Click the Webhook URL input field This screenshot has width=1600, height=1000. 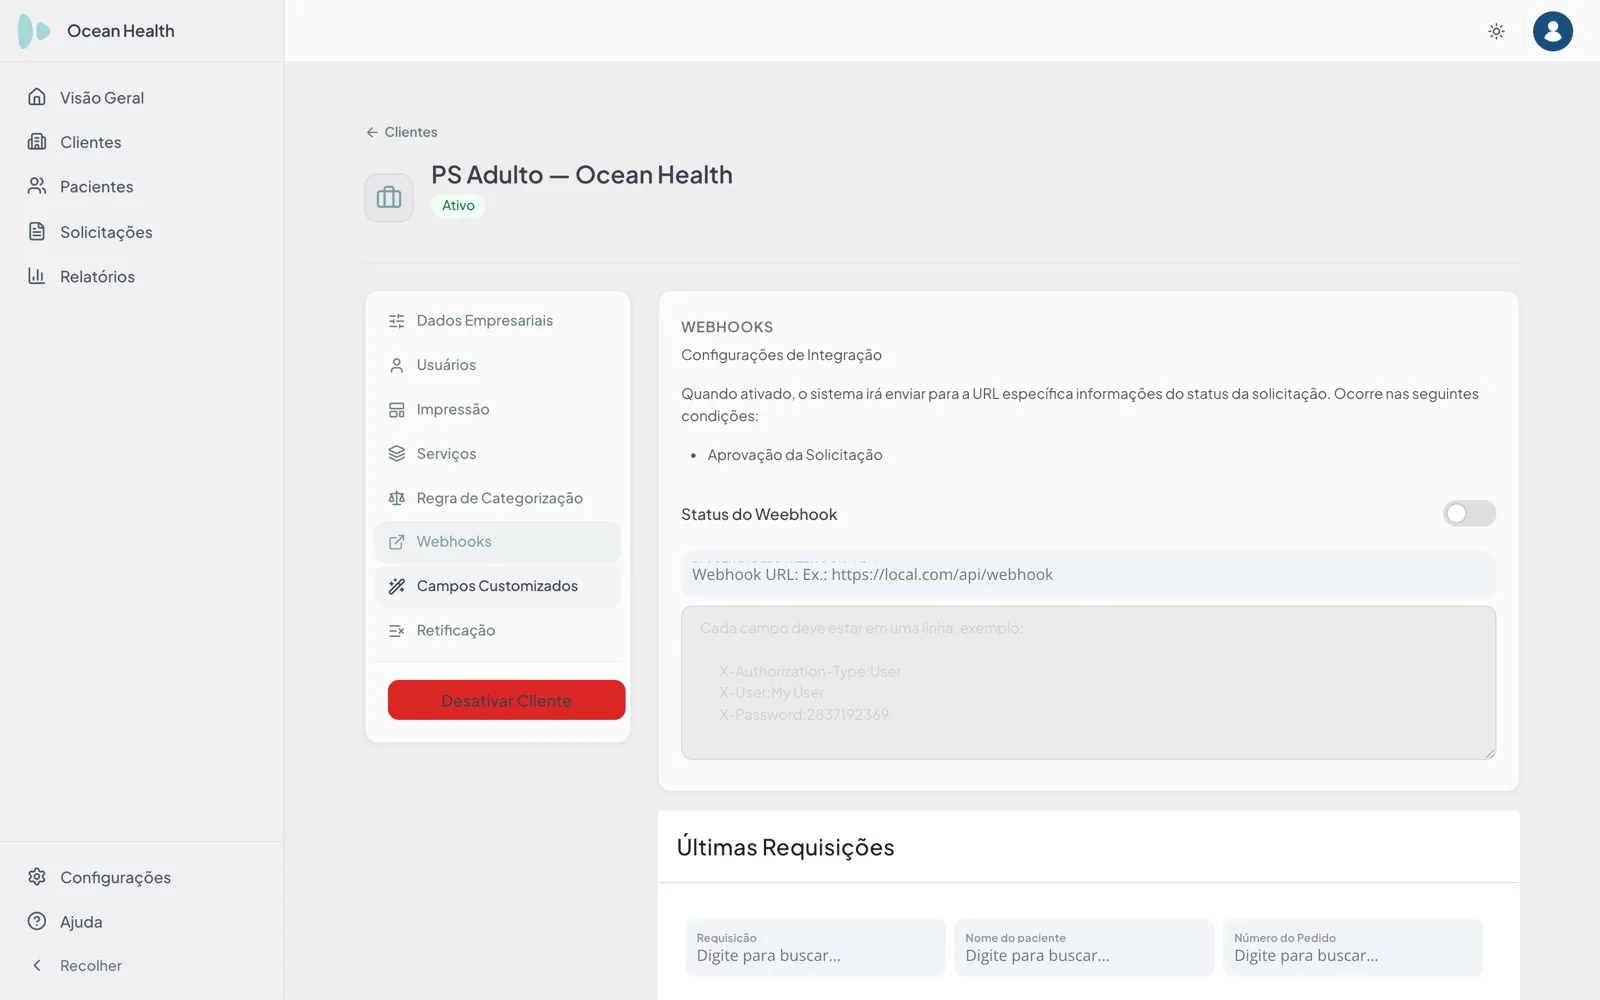pos(1088,574)
